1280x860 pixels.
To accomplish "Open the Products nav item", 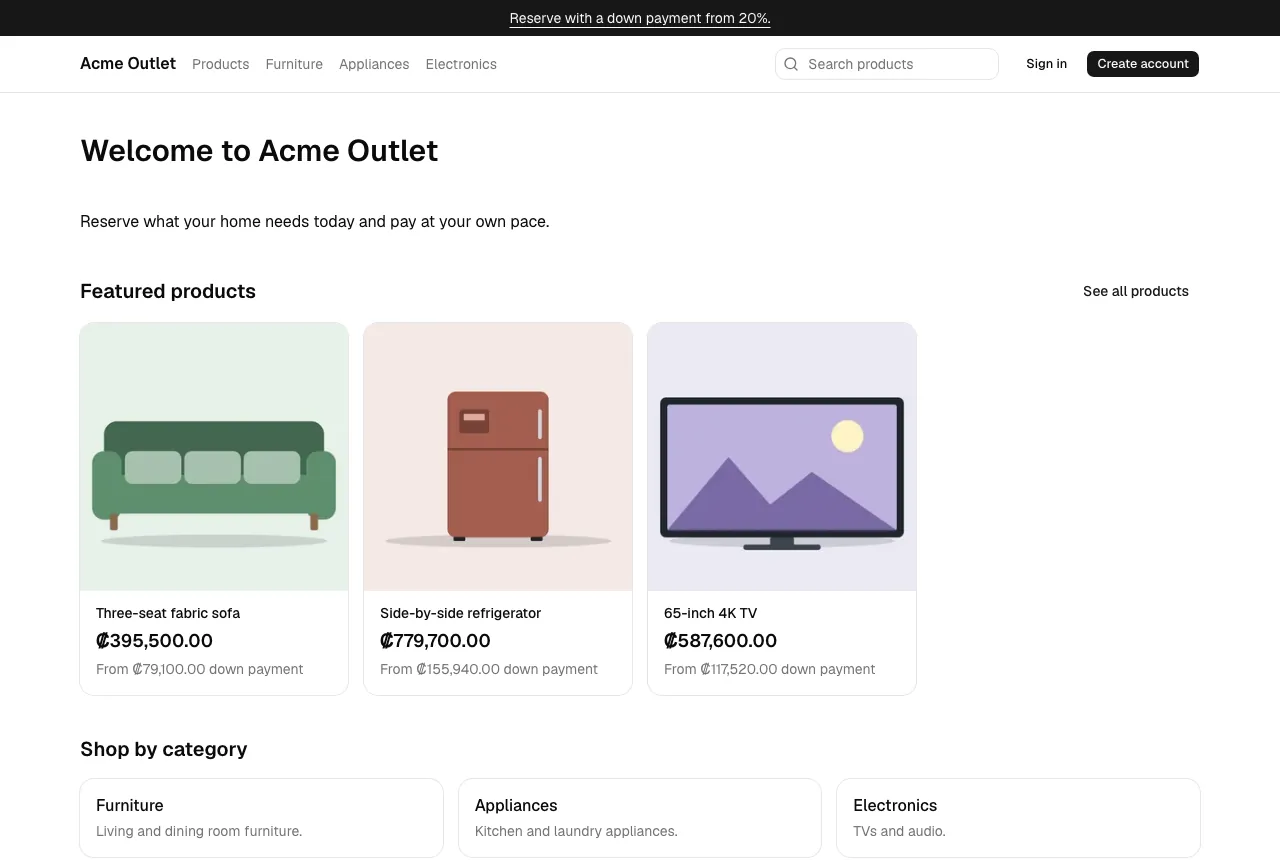I will [220, 64].
